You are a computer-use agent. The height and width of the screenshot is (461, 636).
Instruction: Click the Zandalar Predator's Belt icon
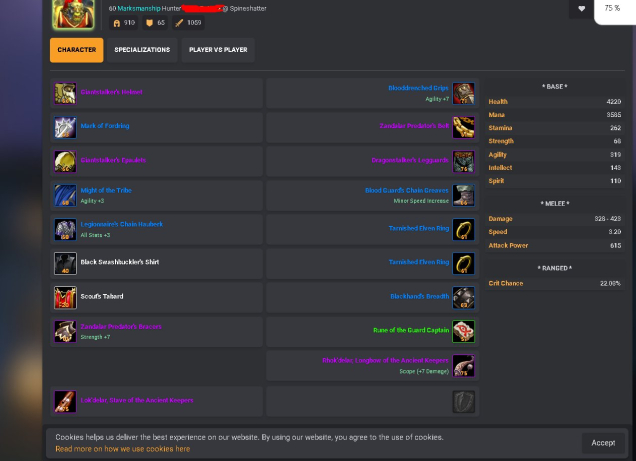pos(464,127)
